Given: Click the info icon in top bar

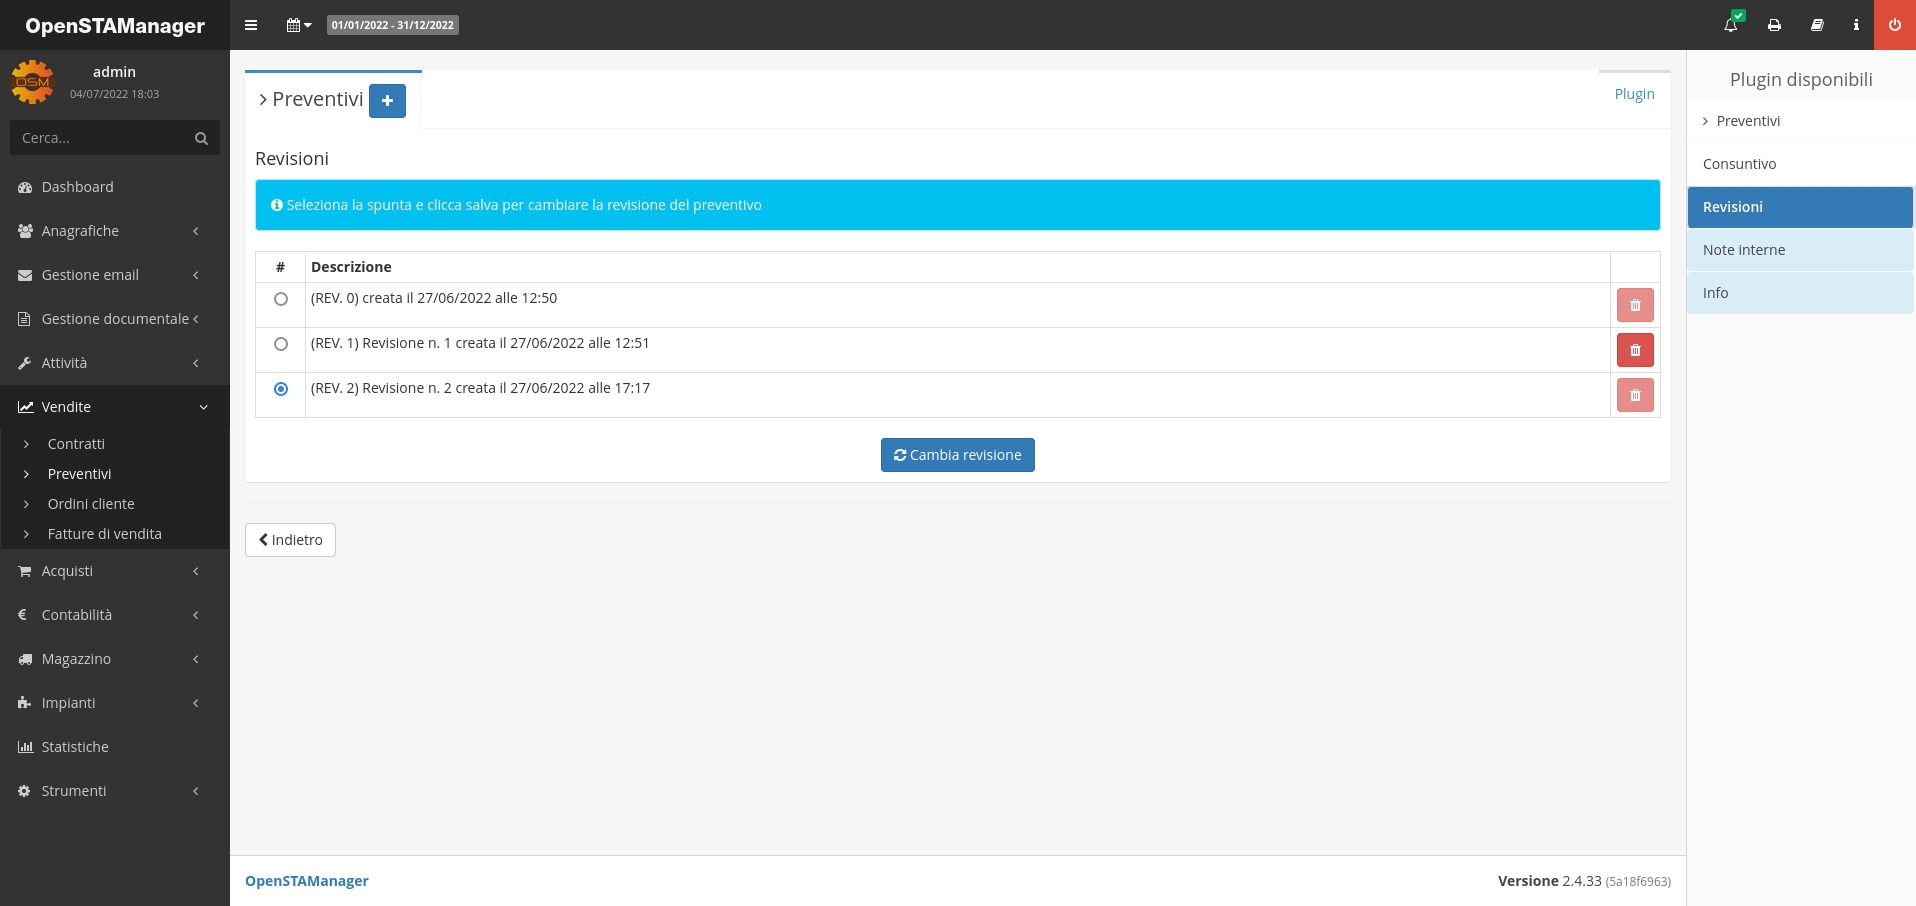Looking at the screenshot, I should point(1856,25).
